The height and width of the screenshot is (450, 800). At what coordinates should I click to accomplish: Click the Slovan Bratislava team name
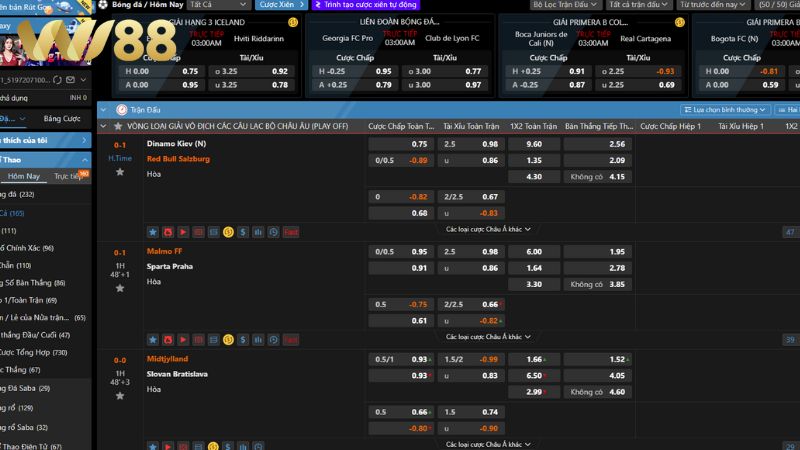177,374
